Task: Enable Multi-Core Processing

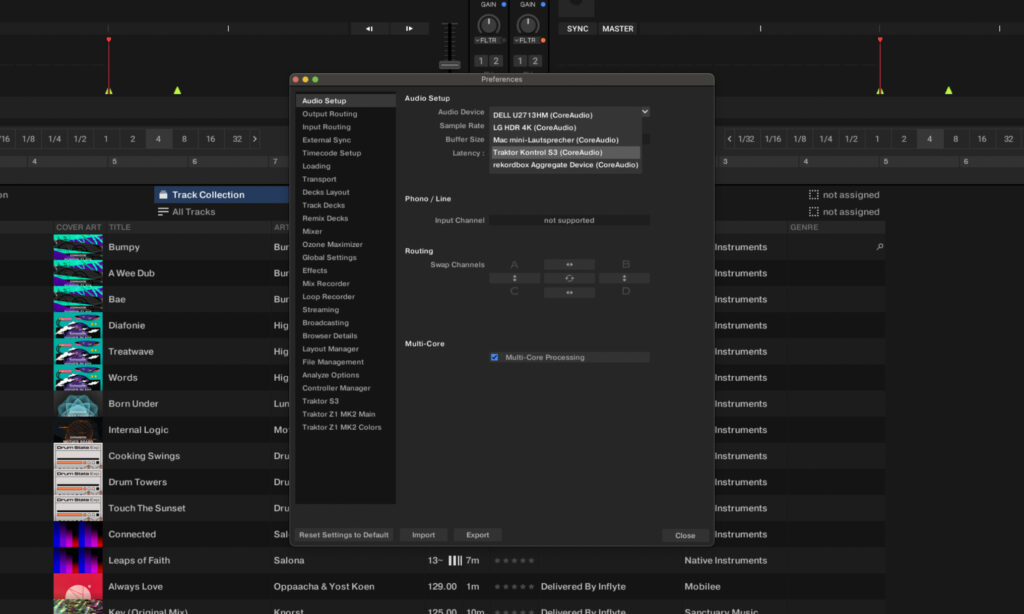Action: [494, 356]
